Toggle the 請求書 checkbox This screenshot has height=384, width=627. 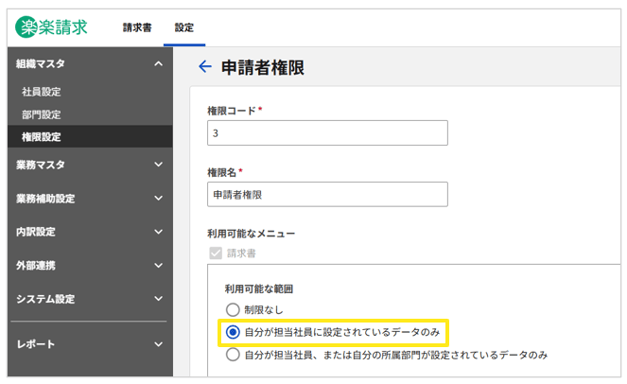pos(216,253)
